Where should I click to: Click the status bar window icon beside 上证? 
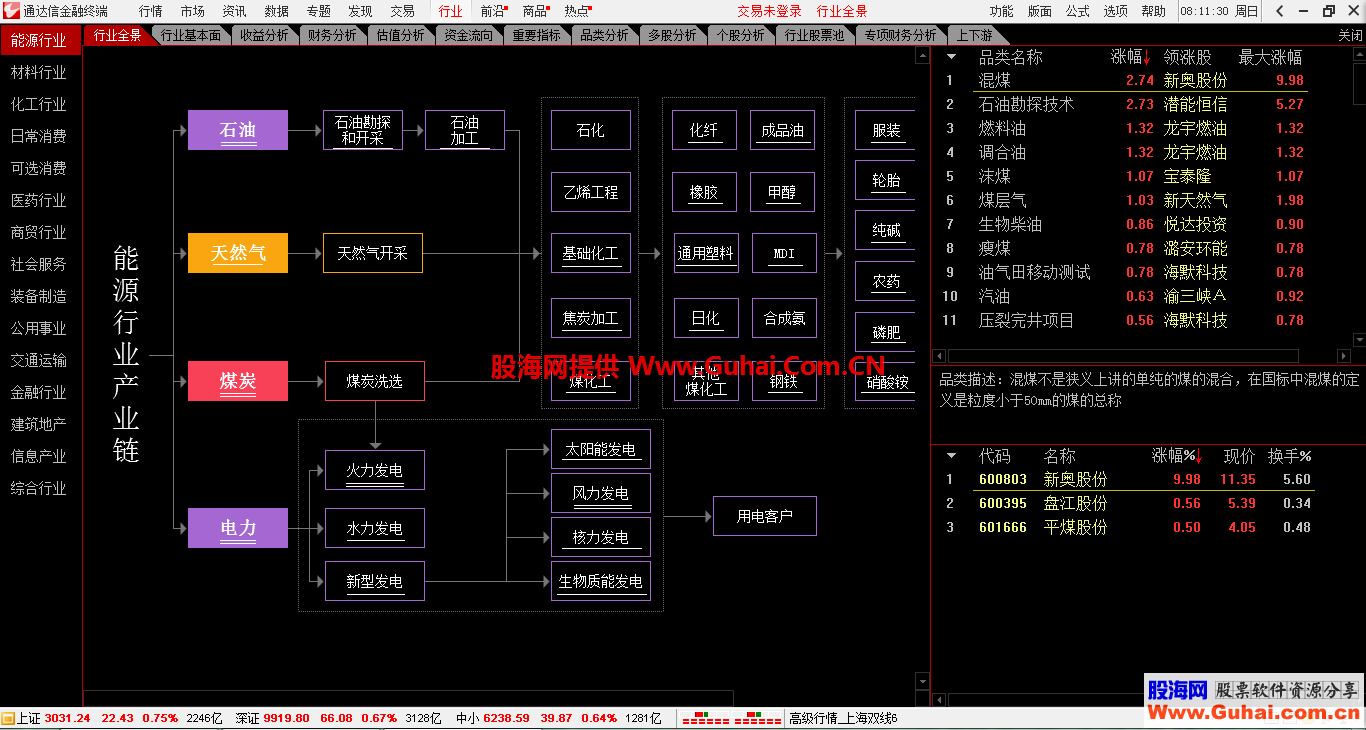(x=8, y=718)
